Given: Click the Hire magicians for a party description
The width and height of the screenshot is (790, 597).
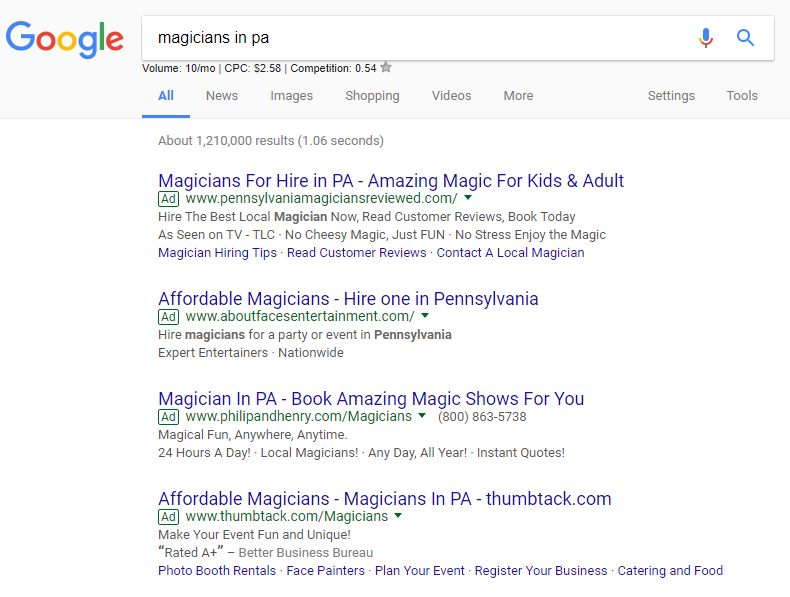Looking at the screenshot, I should click(305, 335).
